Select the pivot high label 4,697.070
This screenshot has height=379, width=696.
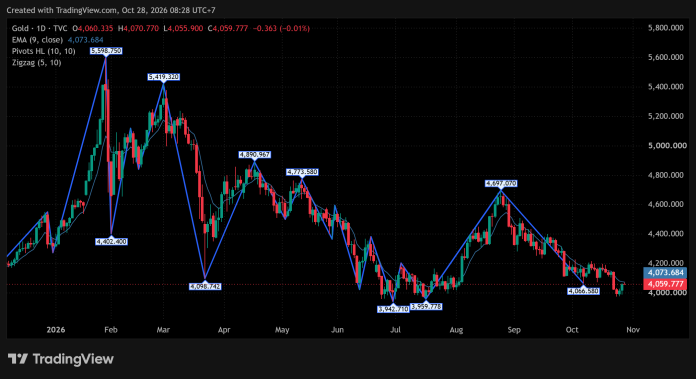point(501,183)
